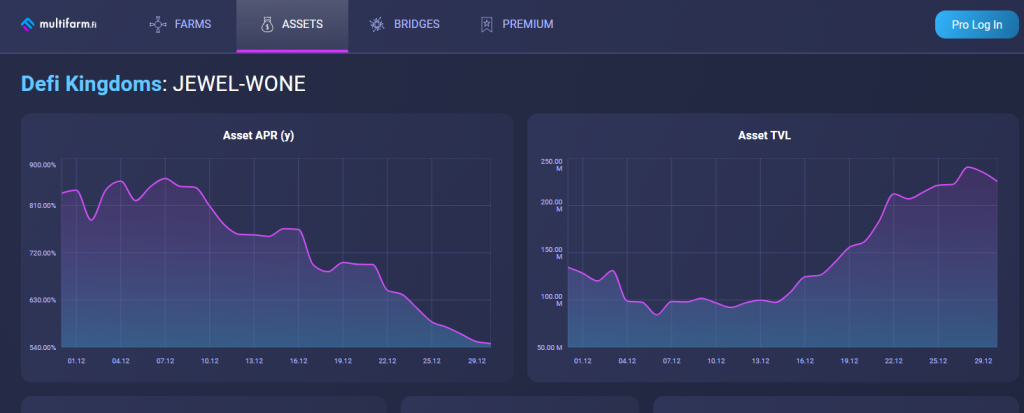Click 22.12 date on APR chart
This screenshot has height=413, width=1024.
[x=387, y=361]
